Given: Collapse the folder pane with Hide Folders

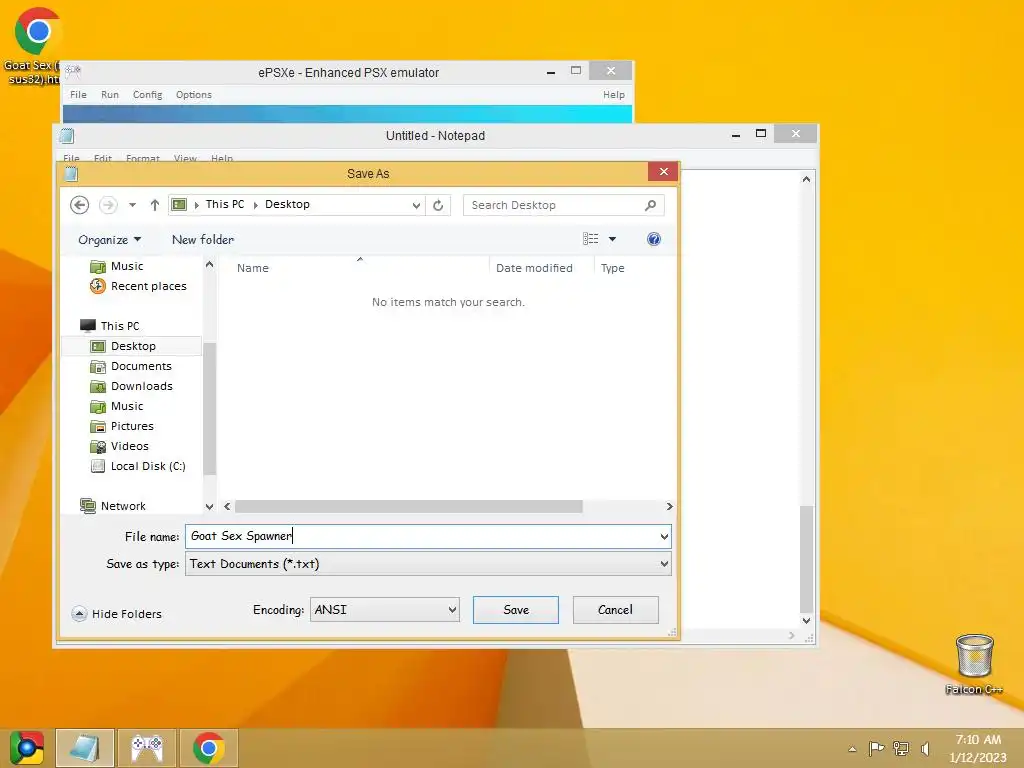Looking at the screenshot, I should (117, 614).
